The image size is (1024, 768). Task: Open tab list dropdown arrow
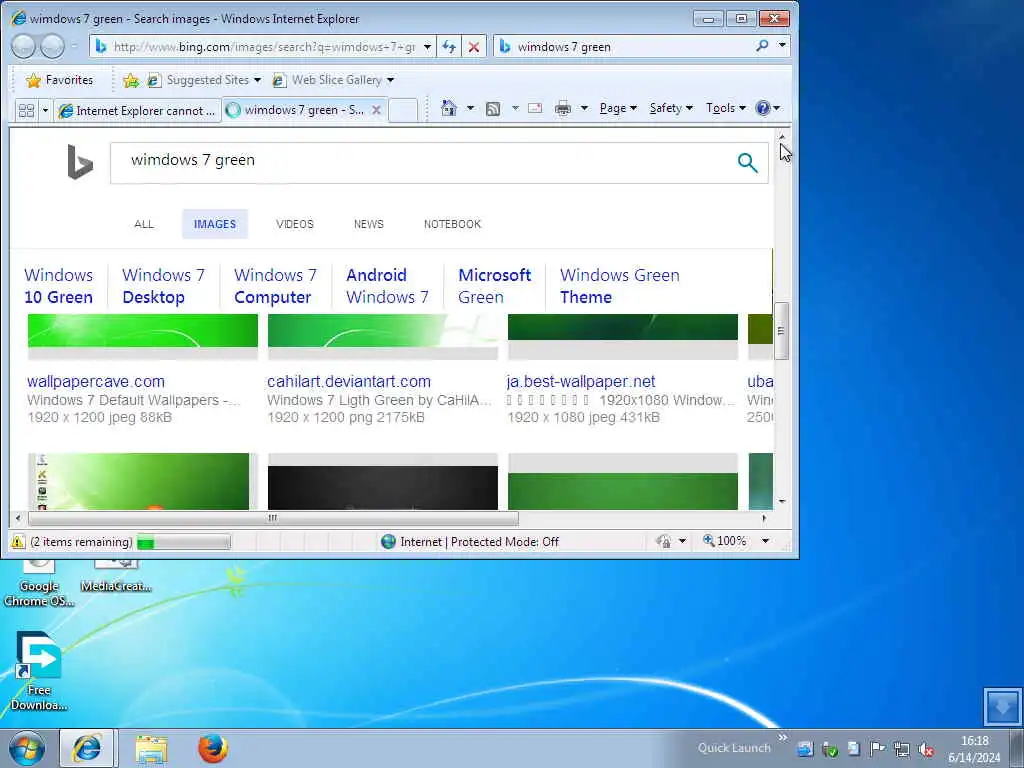coord(45,110)
